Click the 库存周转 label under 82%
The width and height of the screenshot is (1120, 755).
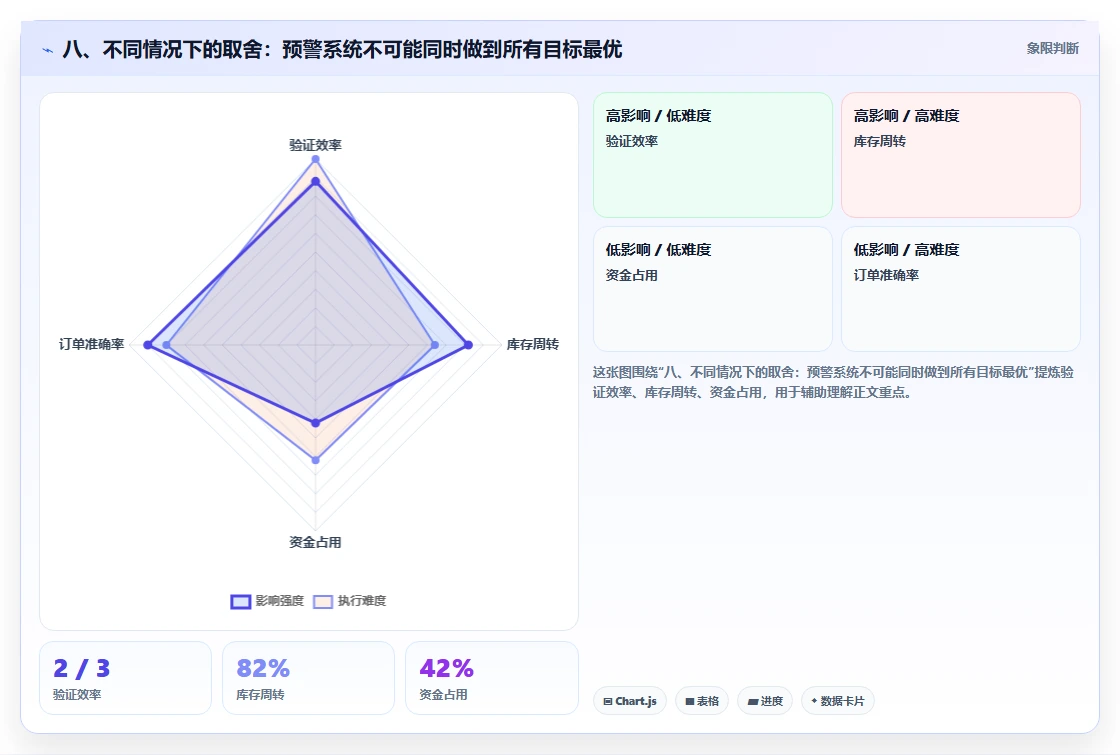260,694
